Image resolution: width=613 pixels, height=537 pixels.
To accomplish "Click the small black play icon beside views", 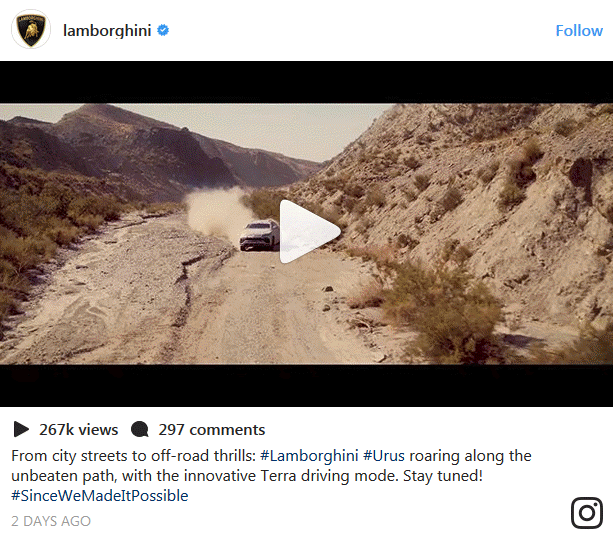I will tap(21, 429).
